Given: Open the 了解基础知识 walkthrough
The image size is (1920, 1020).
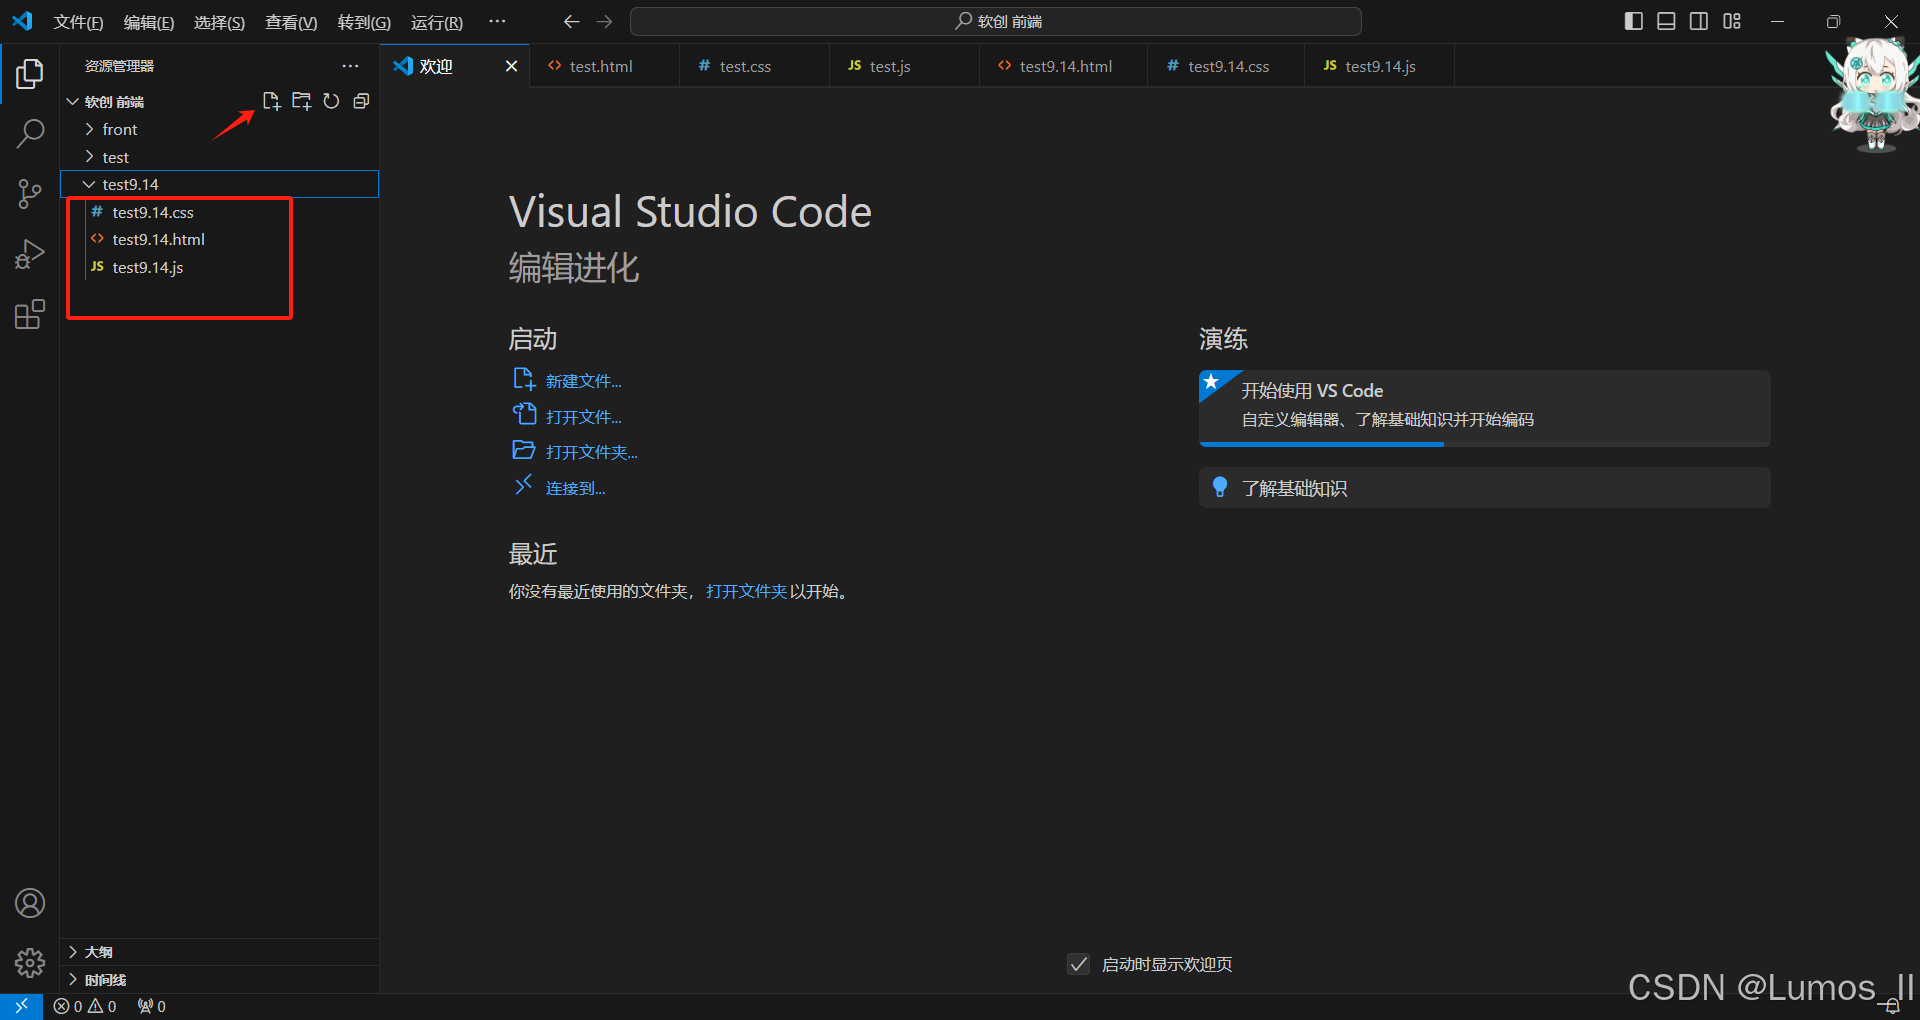Looking at the screenshot, I should pos(1484,488).
